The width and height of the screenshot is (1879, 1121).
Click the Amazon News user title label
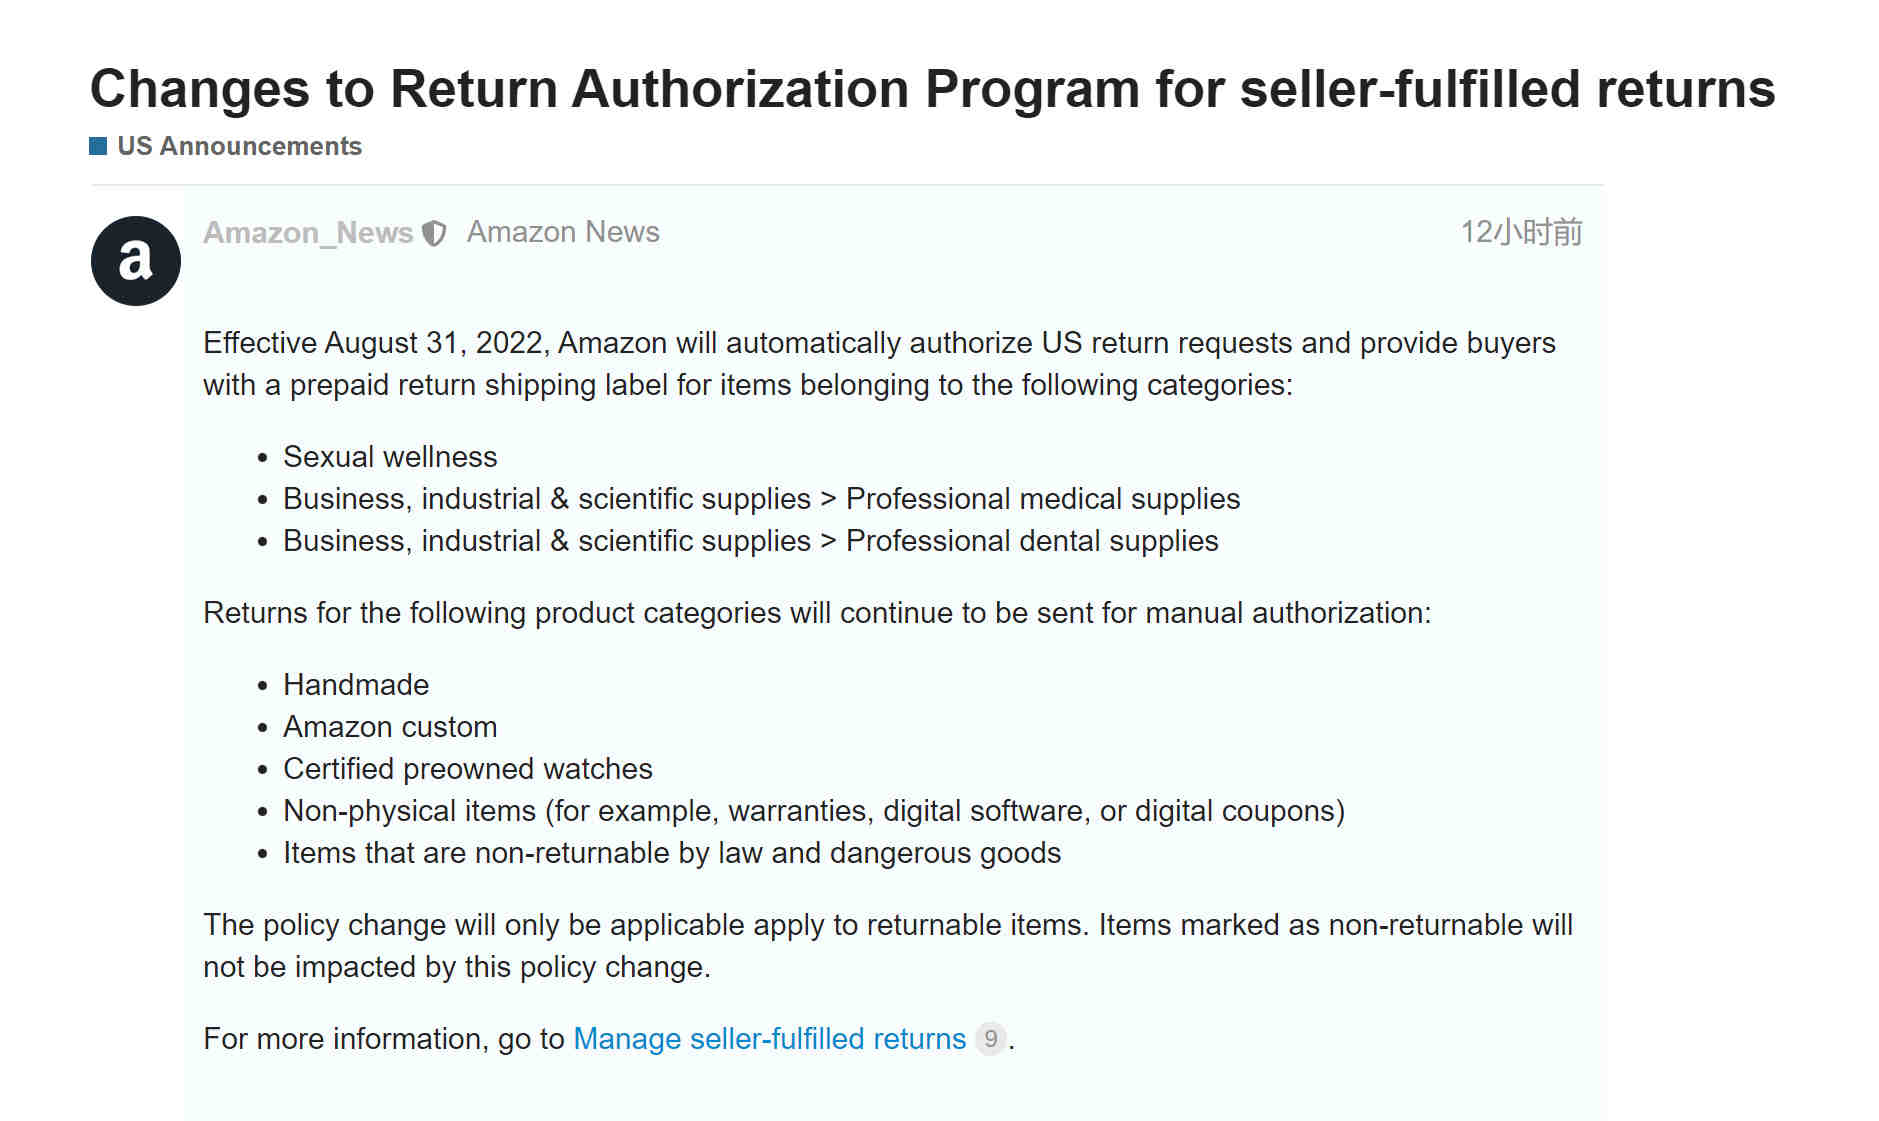click(x=563, y=232)
